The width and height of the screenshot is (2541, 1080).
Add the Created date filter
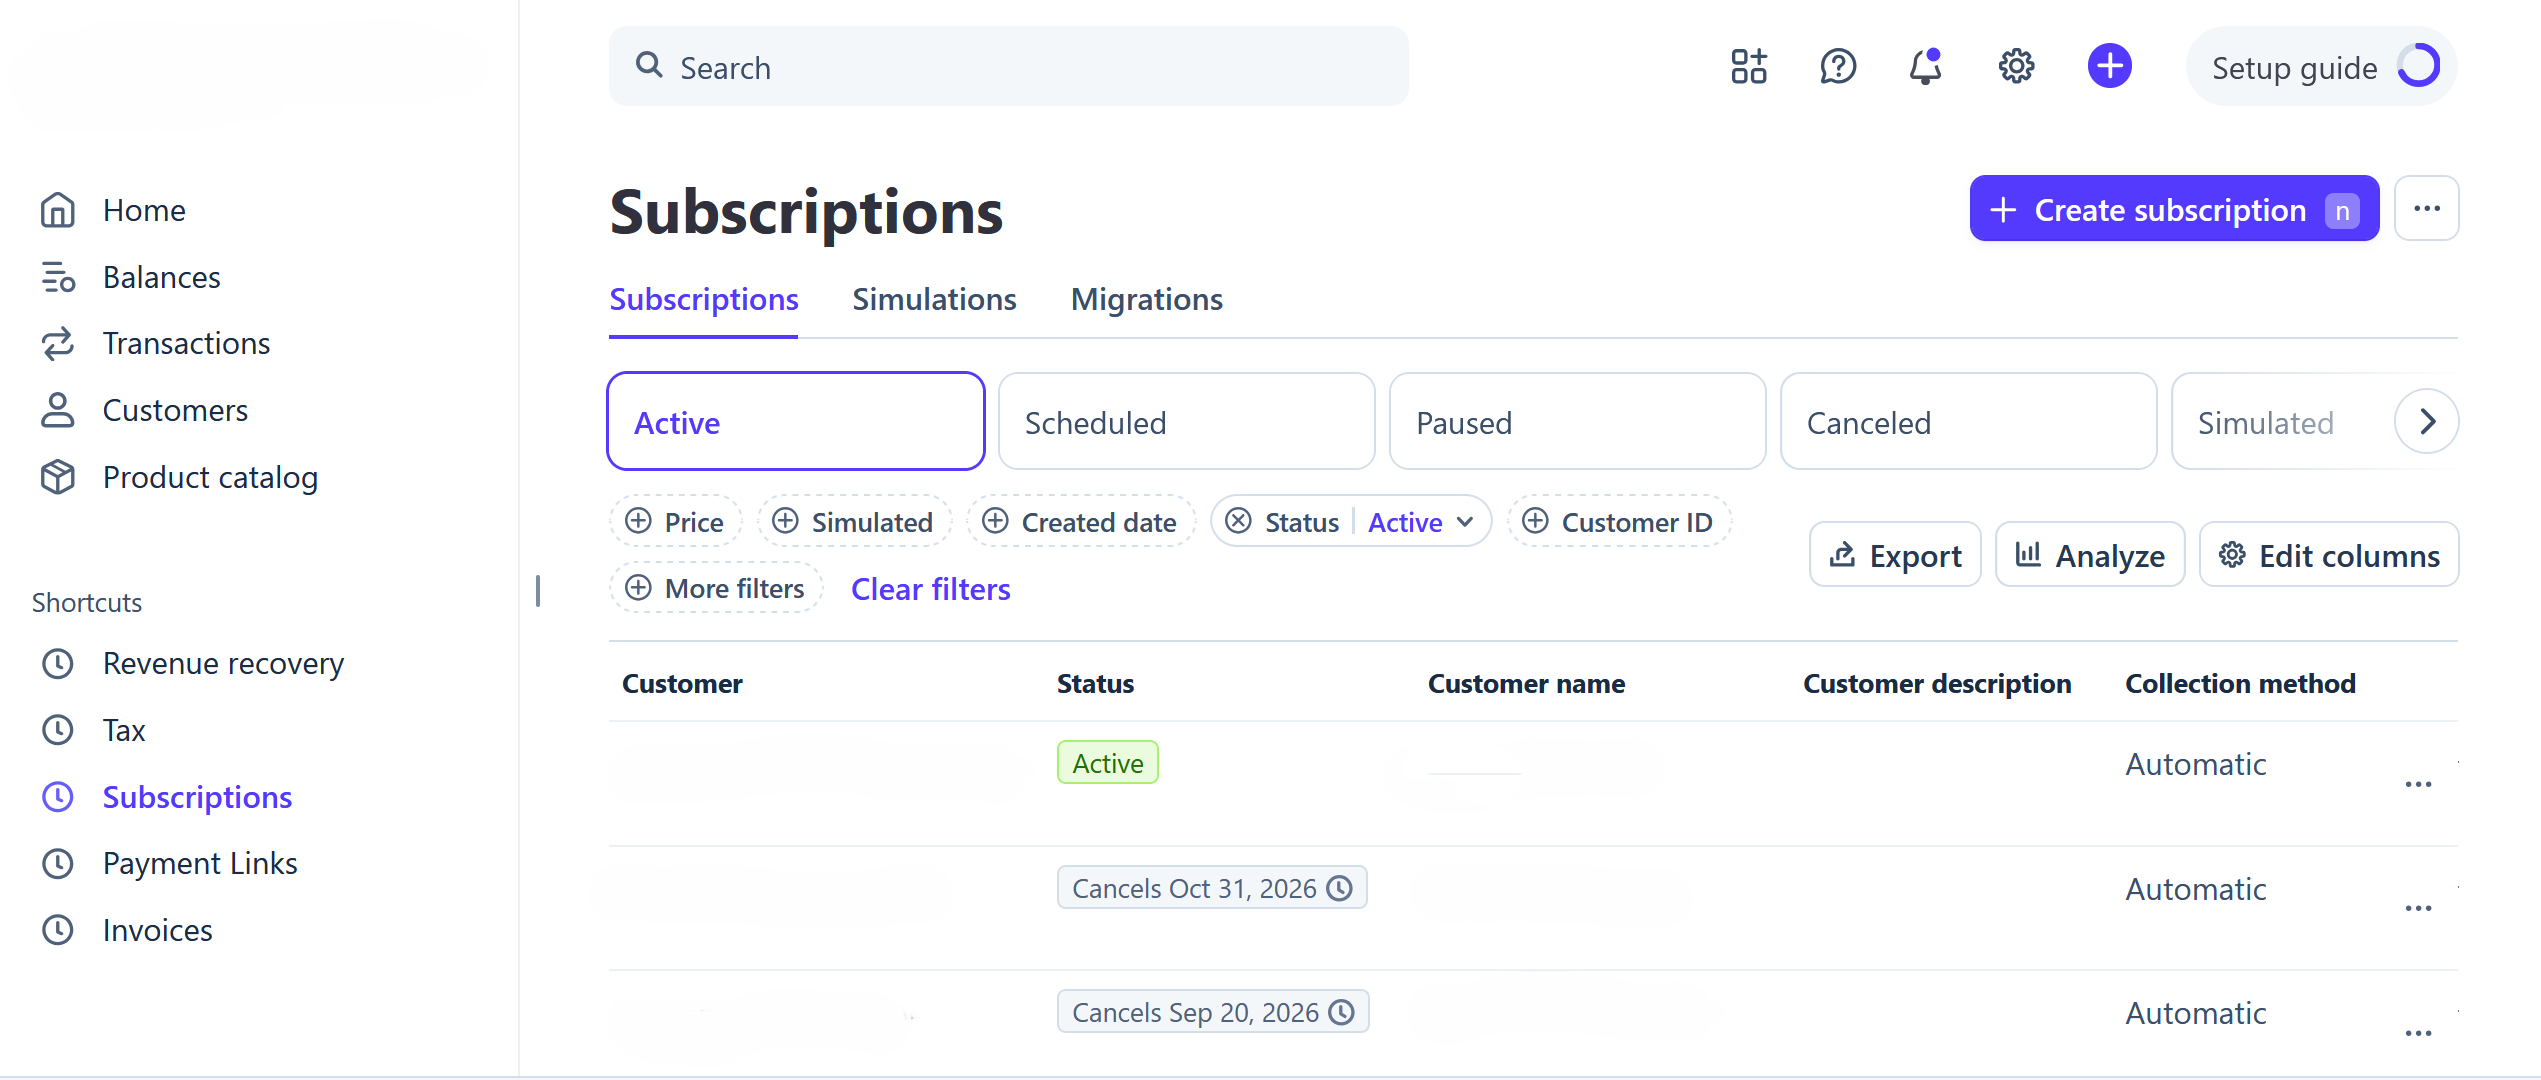pos(1080,521)
